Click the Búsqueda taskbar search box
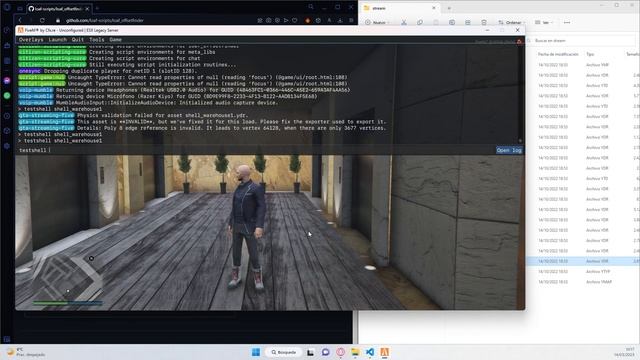 tap(284, 352)
